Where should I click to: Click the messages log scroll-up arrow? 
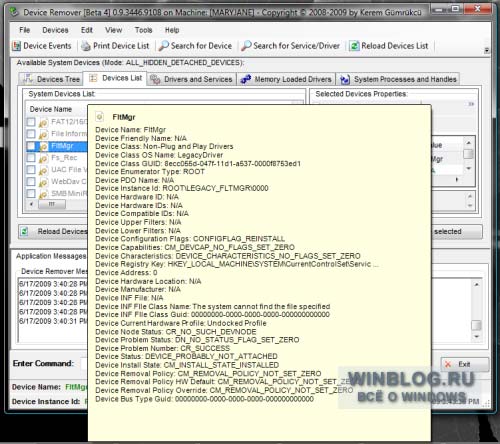(477, 284)
